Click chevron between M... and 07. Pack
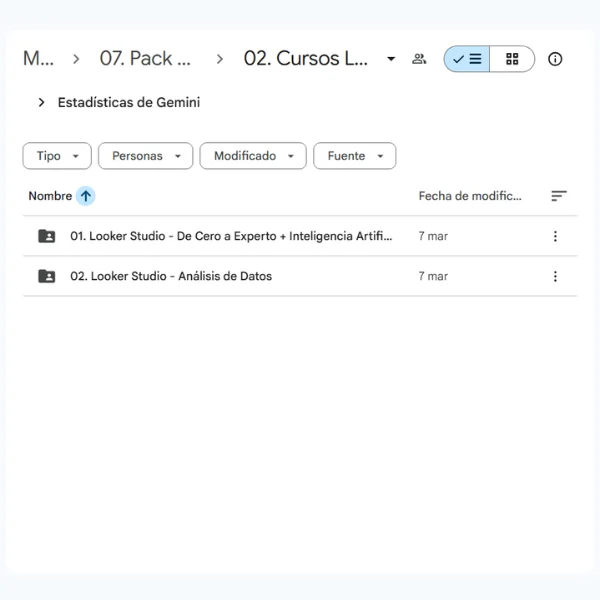Image resolution: width=600 pixels, height=600 pixels. 76,59
